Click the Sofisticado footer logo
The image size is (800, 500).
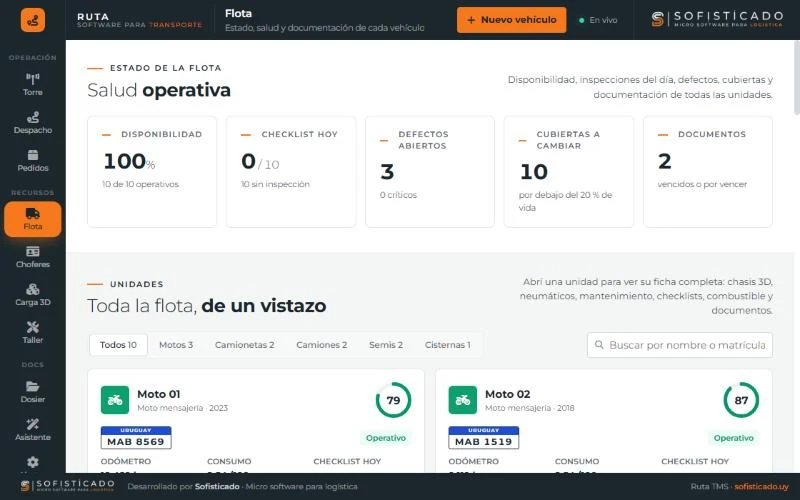[68, 486]
